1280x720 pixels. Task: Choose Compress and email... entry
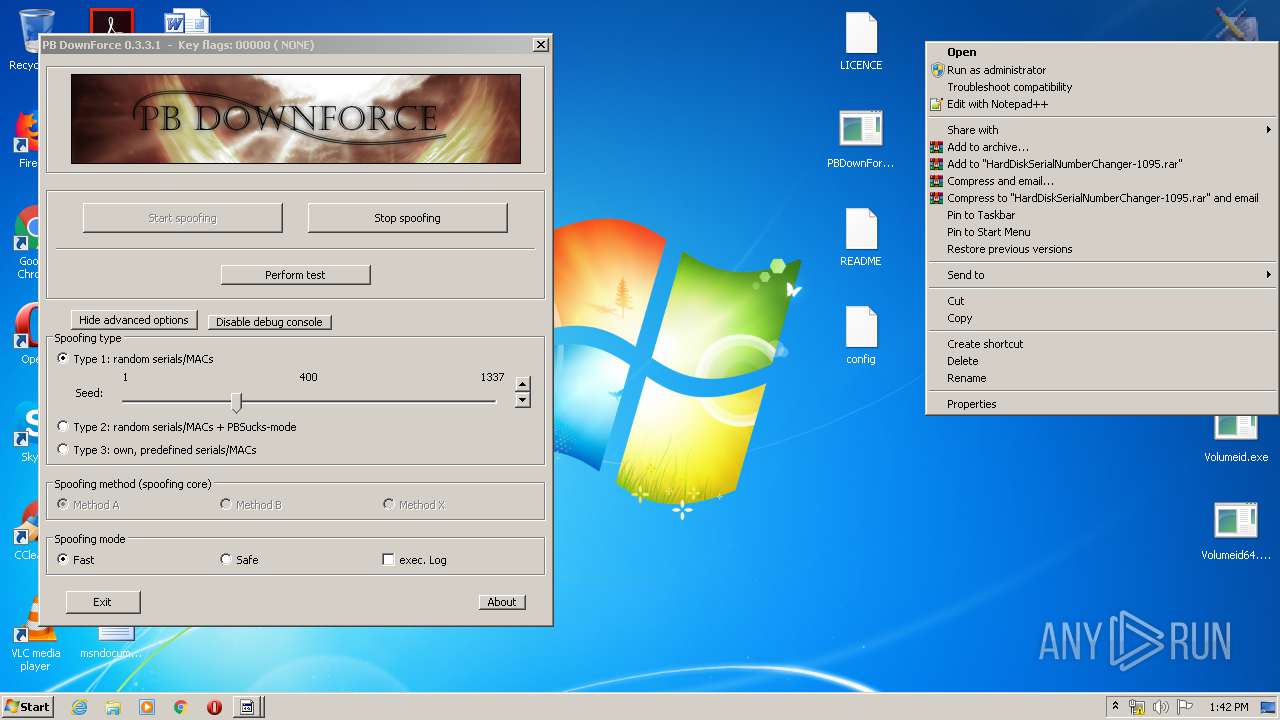point(1101,181)
